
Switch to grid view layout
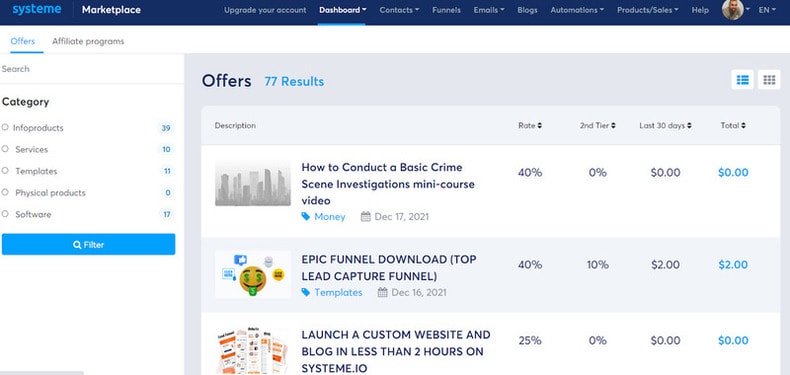769,80
